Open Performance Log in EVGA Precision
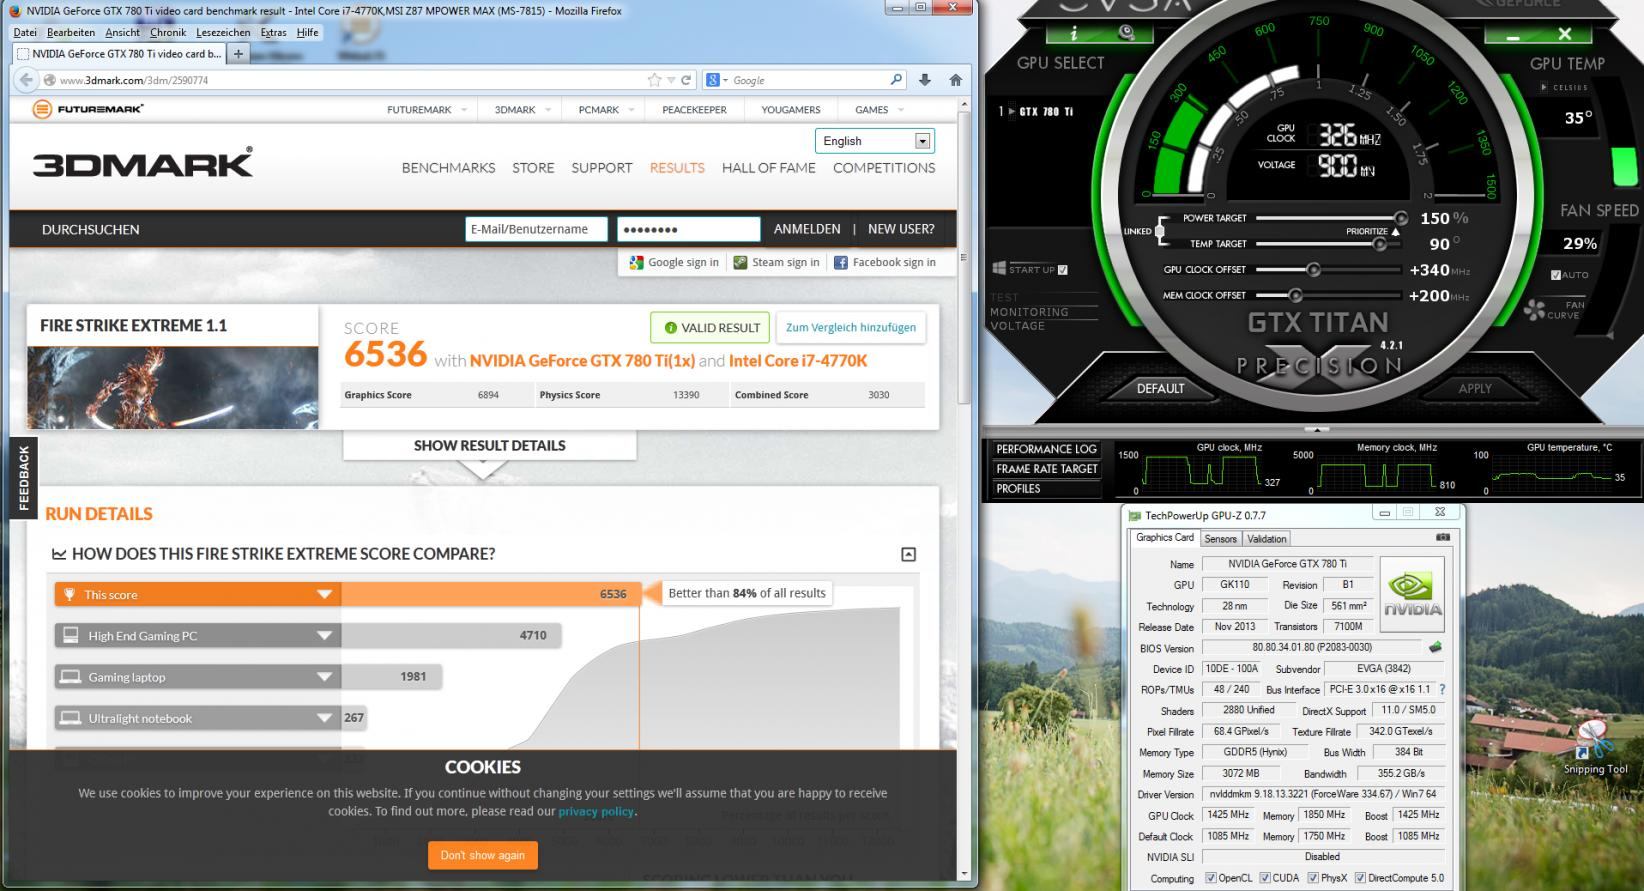1644x891 pixels. pos(1047,449)
